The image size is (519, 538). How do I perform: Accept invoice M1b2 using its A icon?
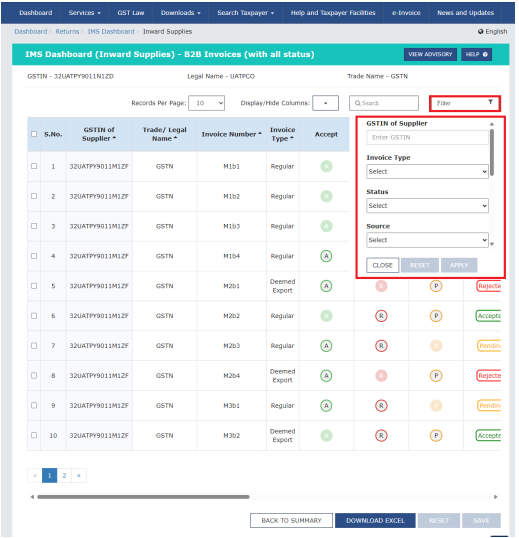[326, 196]
